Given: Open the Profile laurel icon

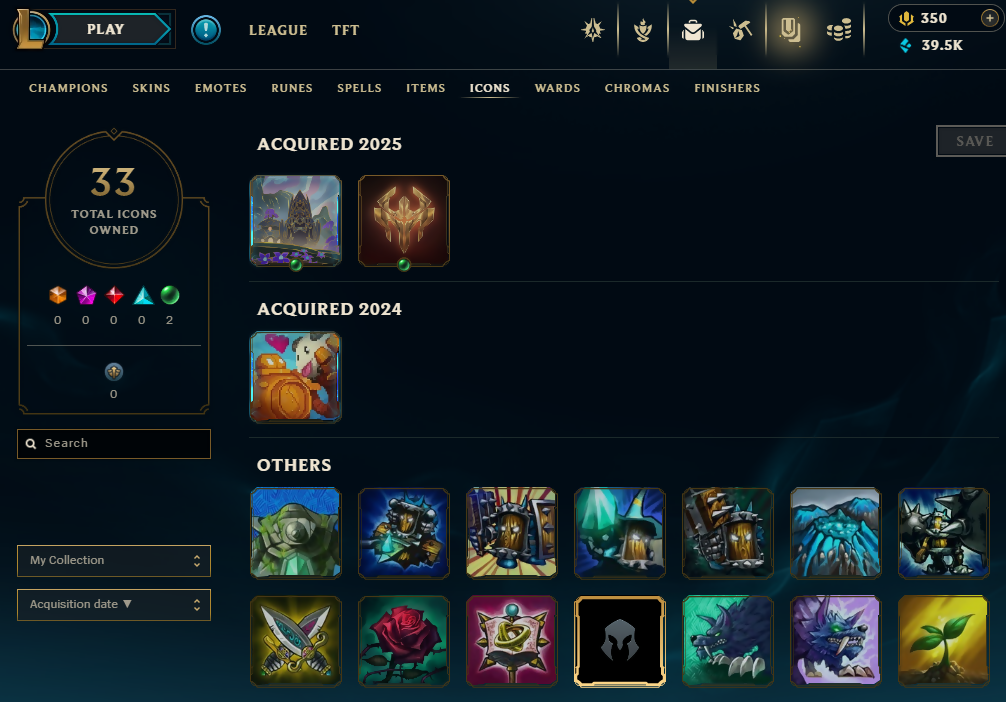Looking at the screenshot, I should tap(643, 30).
